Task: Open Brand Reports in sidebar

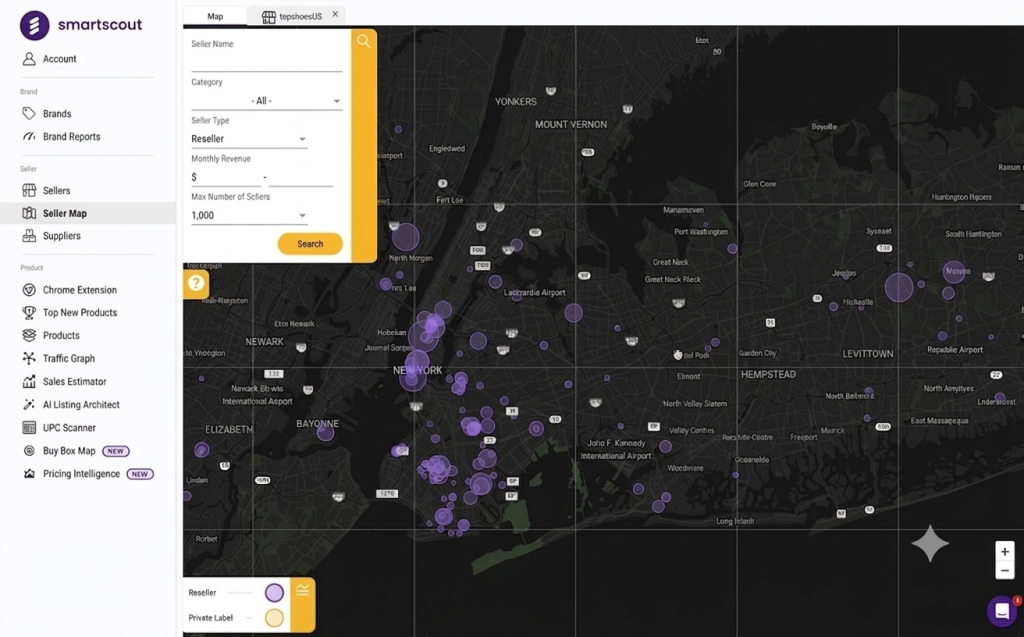Action: coord(71,137)
